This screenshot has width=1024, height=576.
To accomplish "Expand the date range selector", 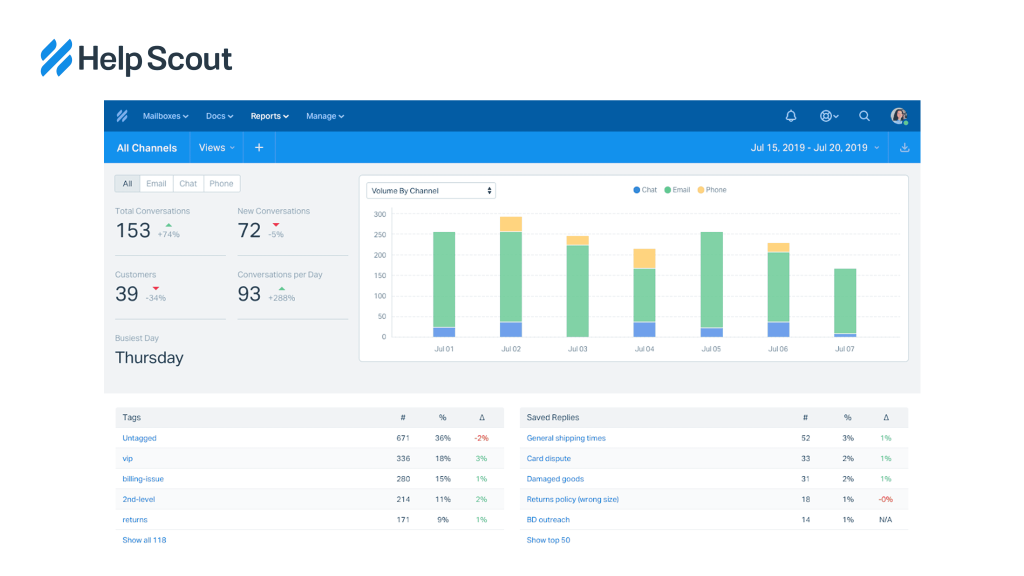I will (814, 148).
